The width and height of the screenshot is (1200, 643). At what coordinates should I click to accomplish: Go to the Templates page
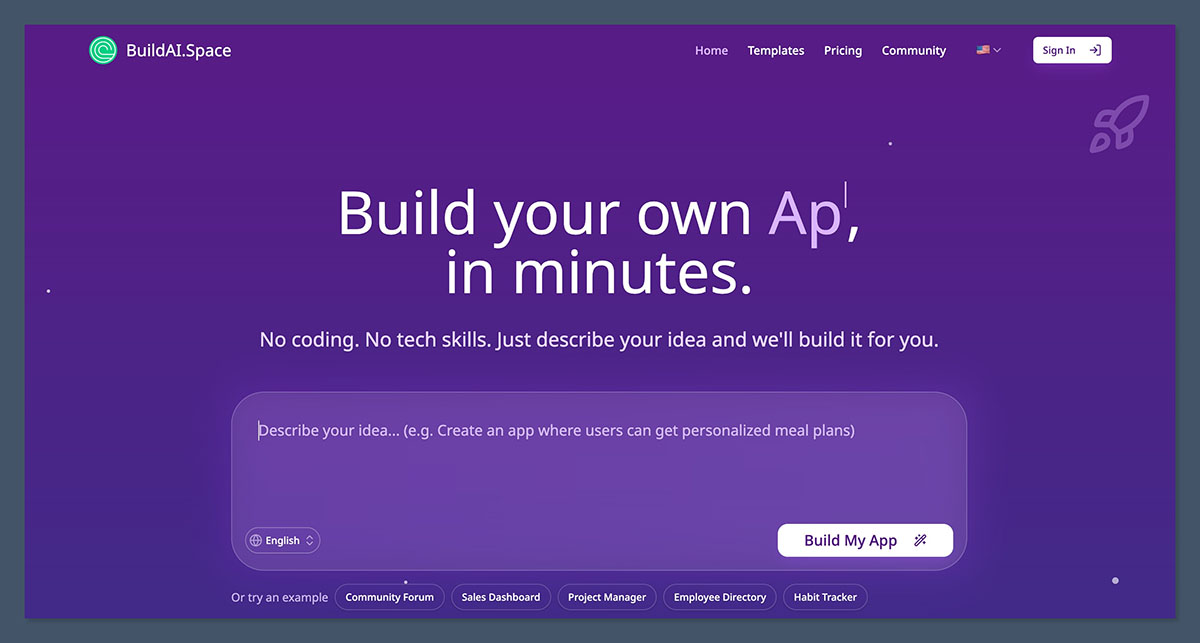776,50
